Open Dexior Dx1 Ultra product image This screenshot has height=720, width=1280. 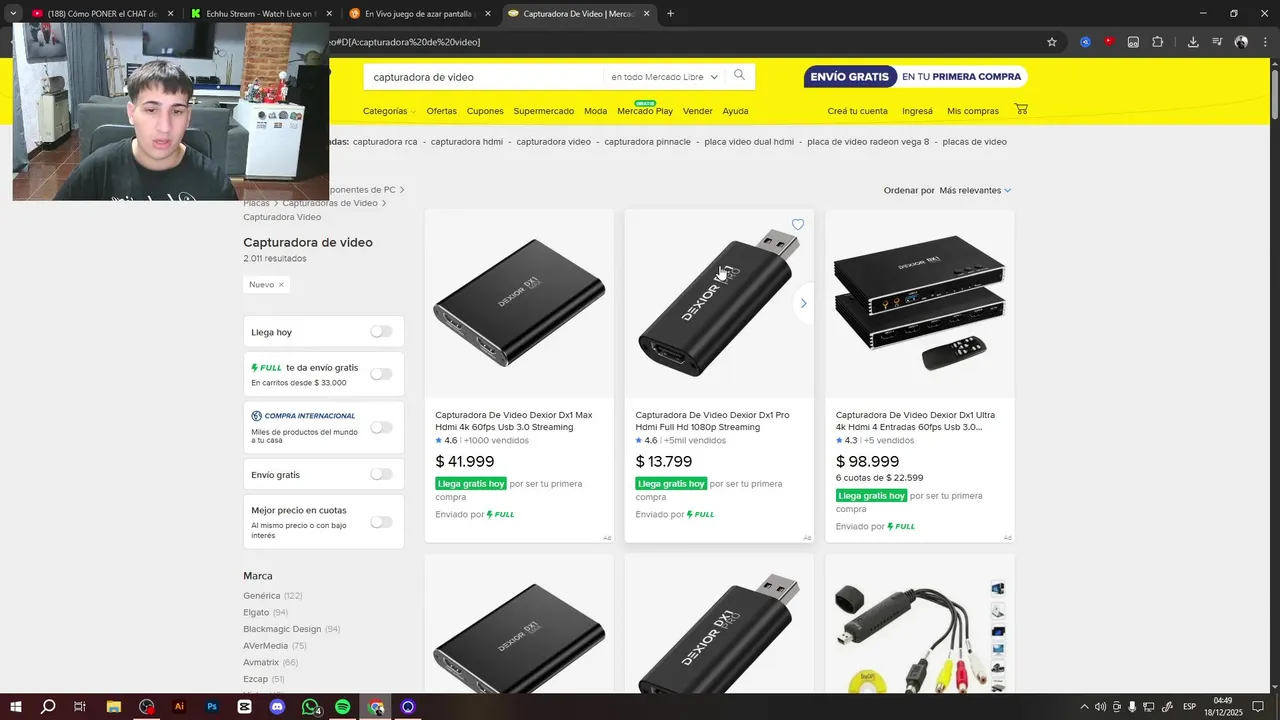[919, 303]
